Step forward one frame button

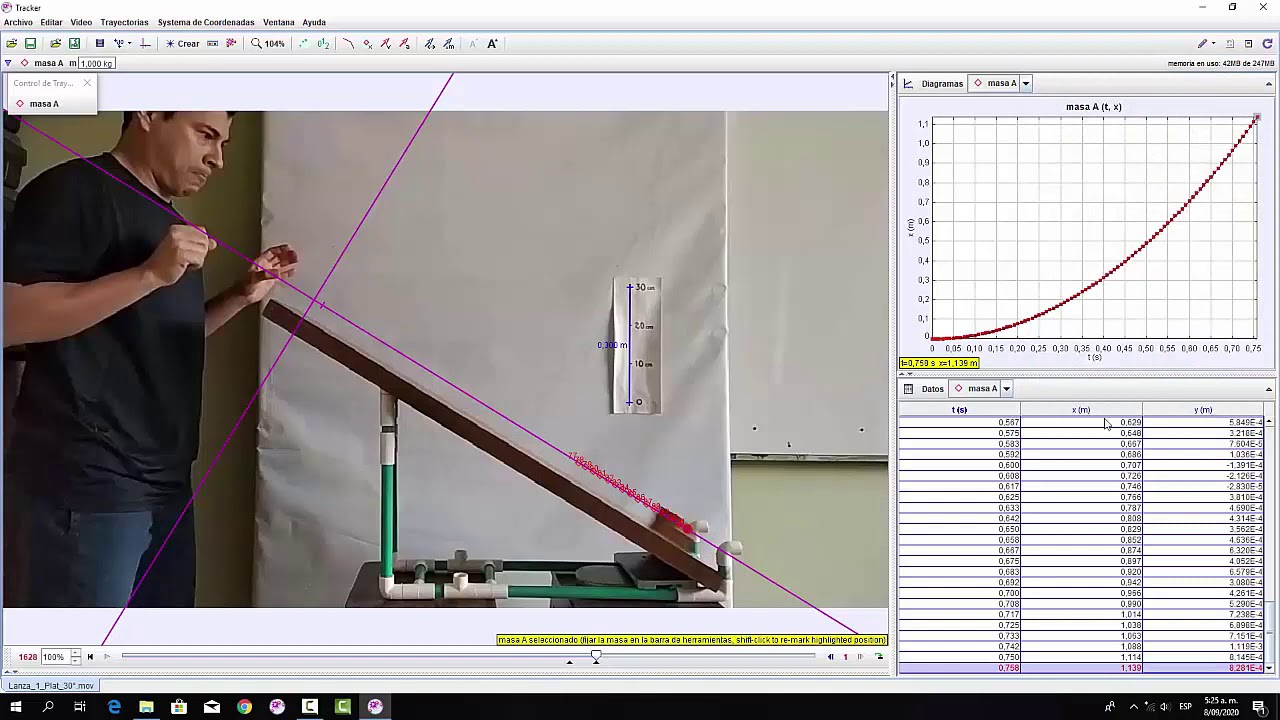coord(859,657)
